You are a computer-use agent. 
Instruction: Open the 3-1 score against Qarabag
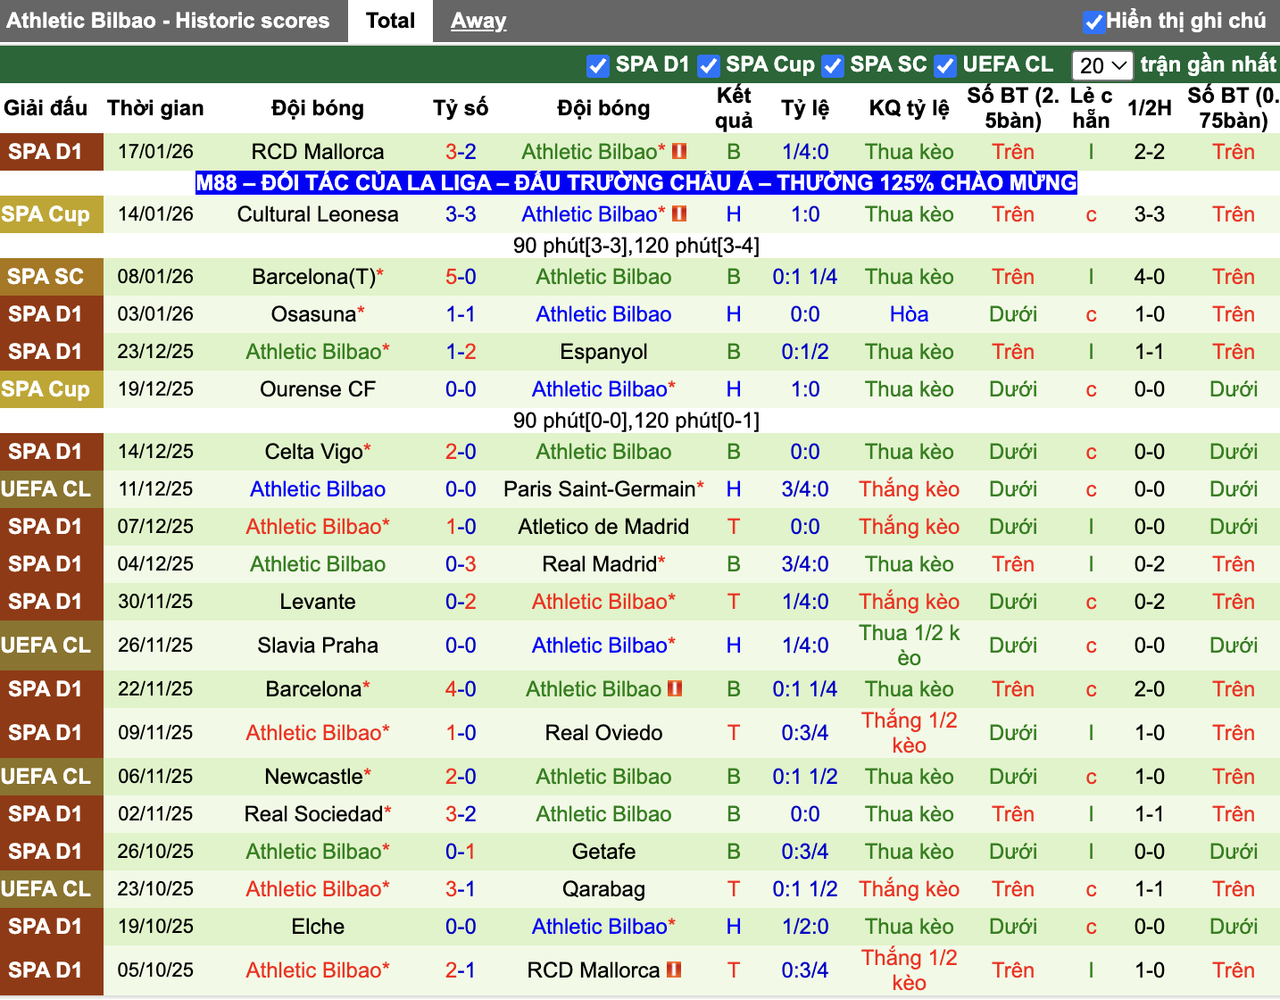click(461, 889)
